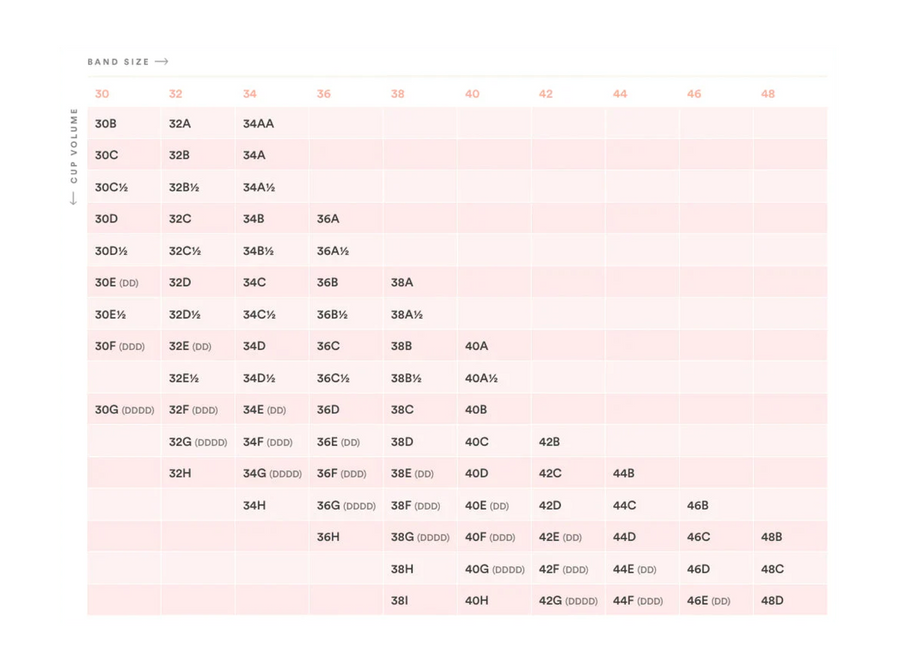Select the 44F (DDD) size cell
The height and width of the screenshot is (667, 900).
tap(638, 601)
